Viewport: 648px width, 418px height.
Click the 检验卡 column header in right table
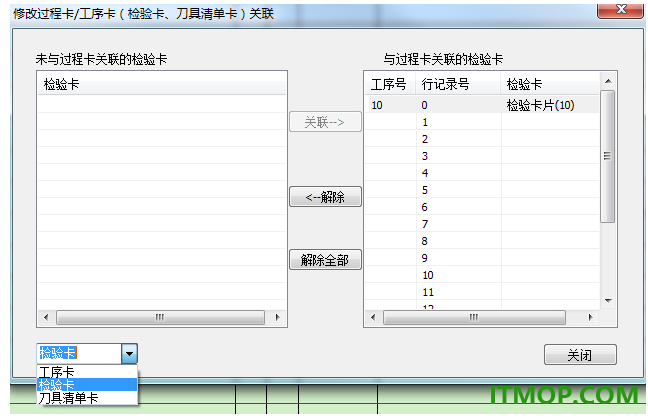pos(550,84)
